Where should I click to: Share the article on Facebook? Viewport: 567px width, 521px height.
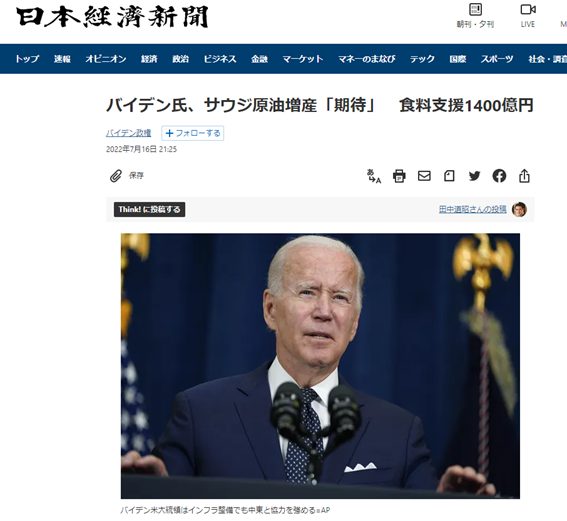coord(499,176)
